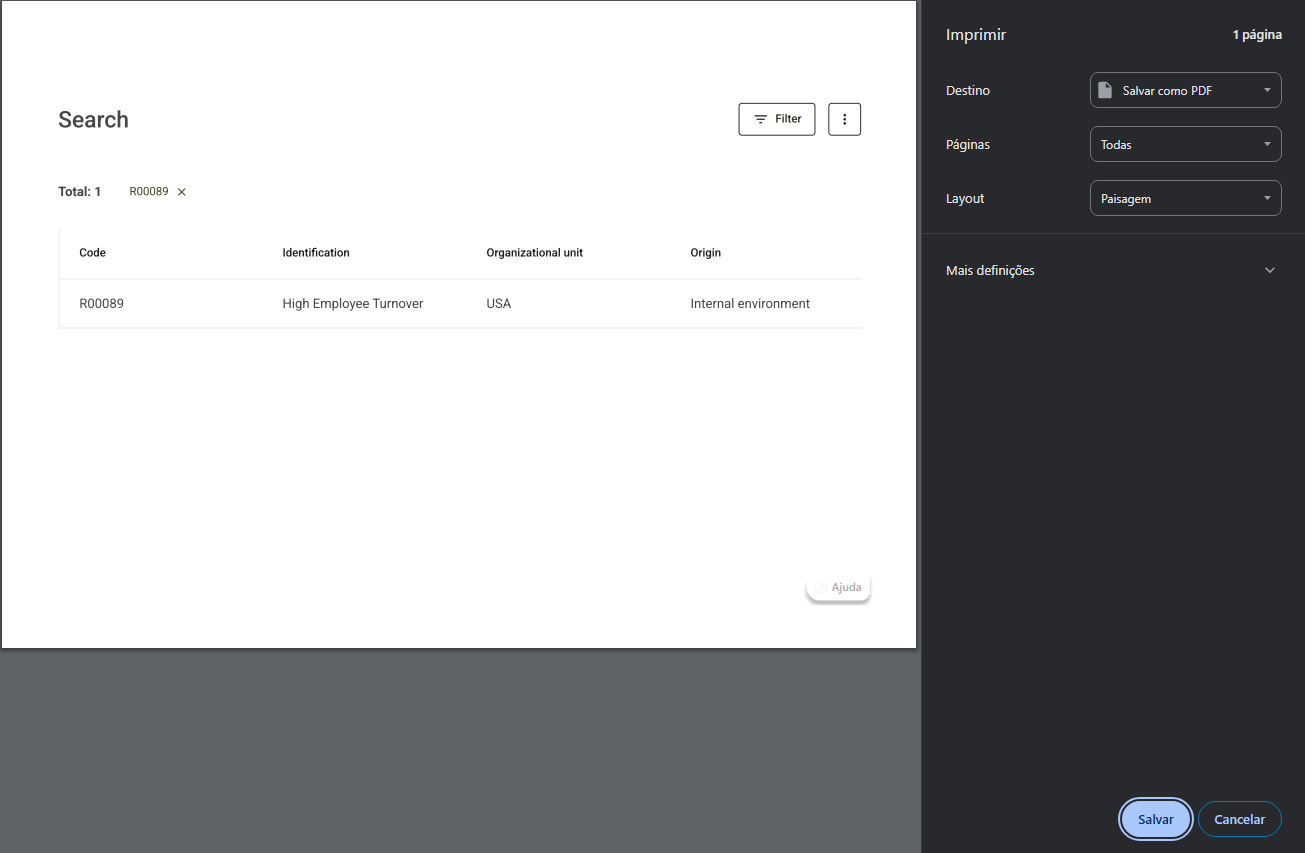Click the PDF document icon in Destino

click(x=1105, y=90)
